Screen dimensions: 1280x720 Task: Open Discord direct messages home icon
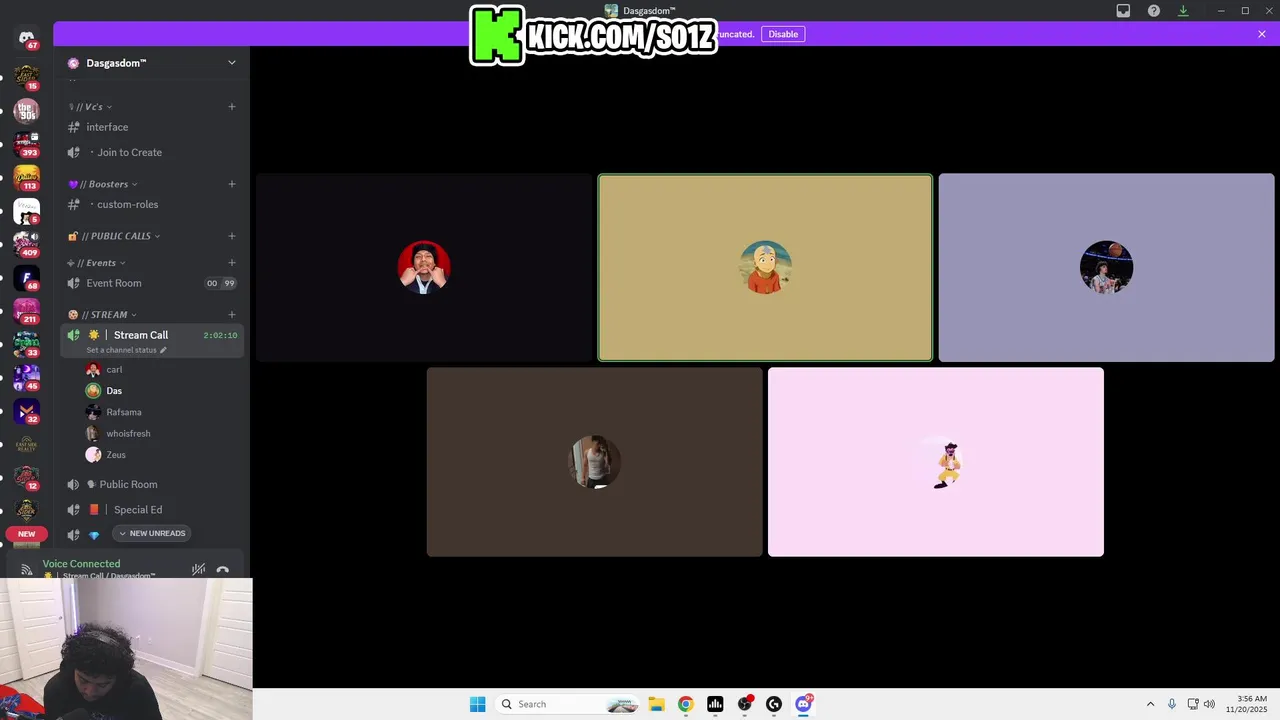[x=27, y=38]
